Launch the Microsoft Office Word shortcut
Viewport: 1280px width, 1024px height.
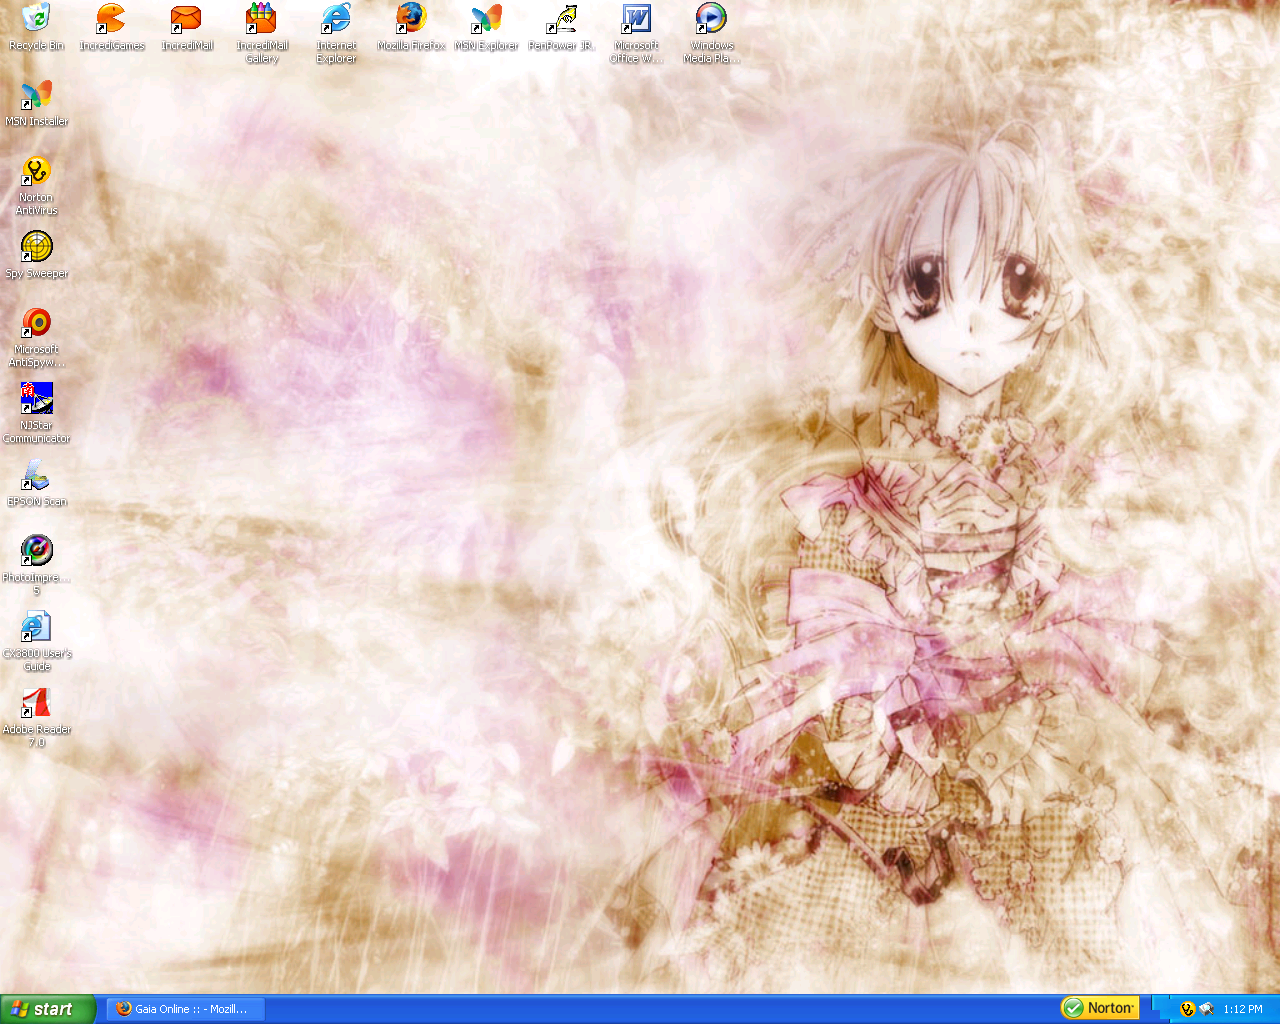click(636, 32)
